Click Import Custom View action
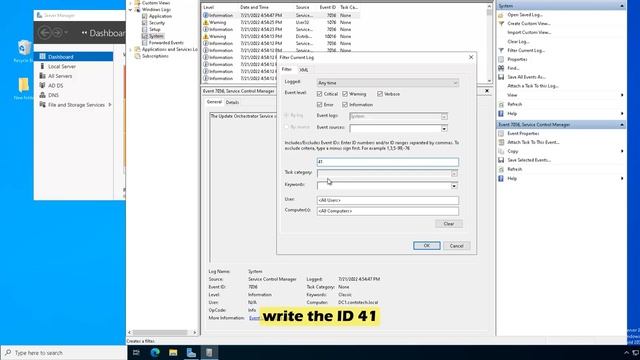The height and width of the screenshot is (360, 640). [529, 33]
